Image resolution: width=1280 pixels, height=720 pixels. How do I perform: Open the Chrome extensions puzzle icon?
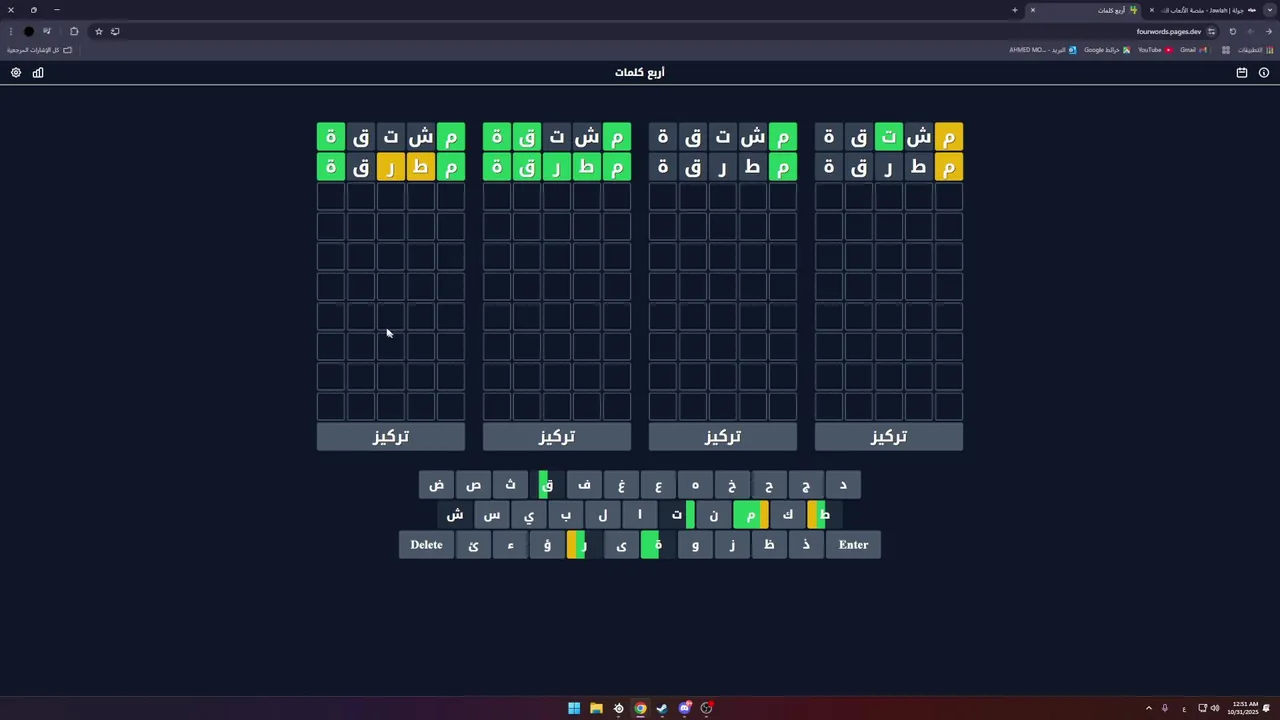(x=74, y=31)
